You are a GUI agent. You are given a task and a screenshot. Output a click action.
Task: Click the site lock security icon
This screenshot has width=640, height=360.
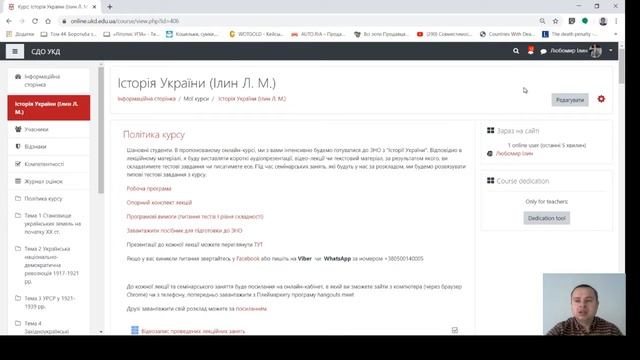pyautogui.click(x=64, y=21)
